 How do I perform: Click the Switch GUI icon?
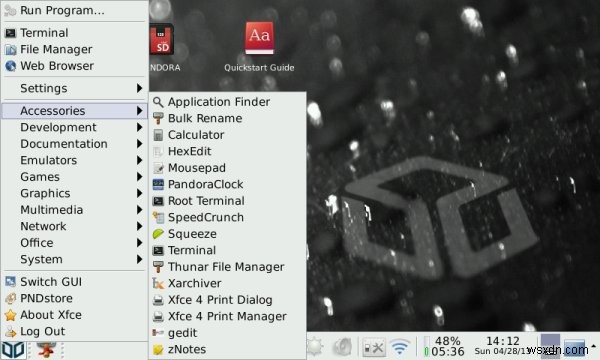(x=10, y=282)
